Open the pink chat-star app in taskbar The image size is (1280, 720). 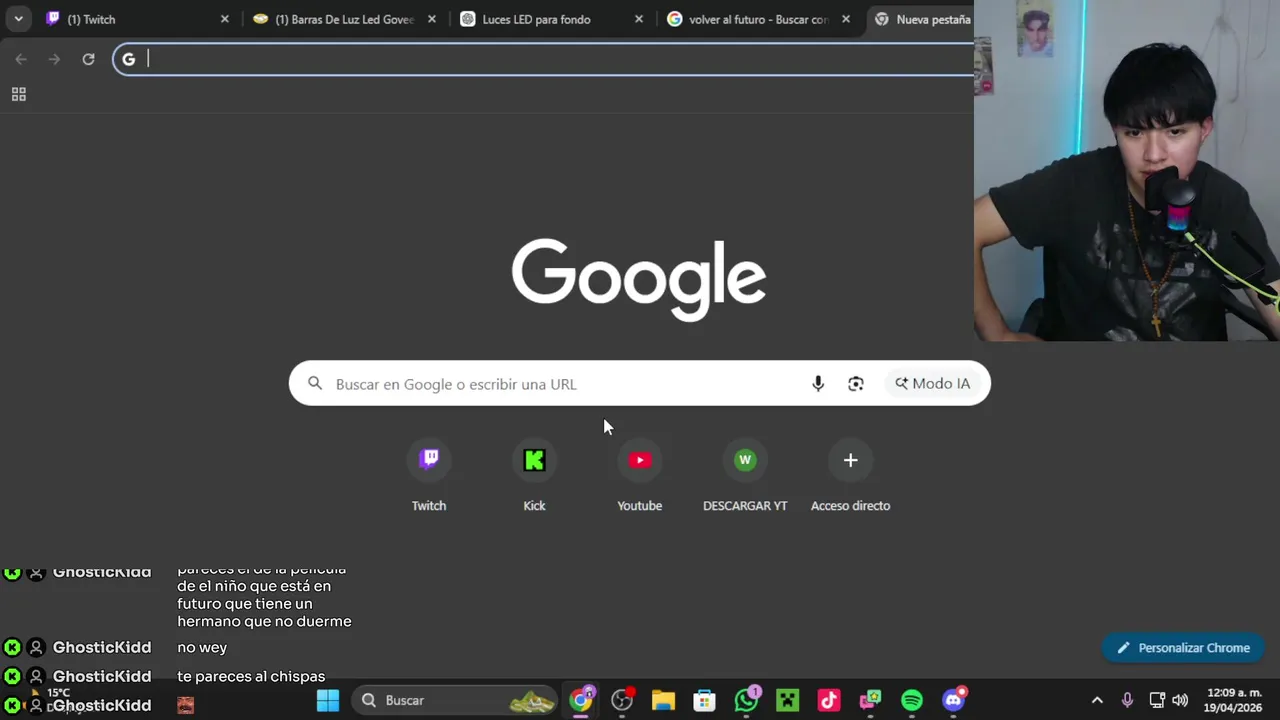(x=871, y=700)
